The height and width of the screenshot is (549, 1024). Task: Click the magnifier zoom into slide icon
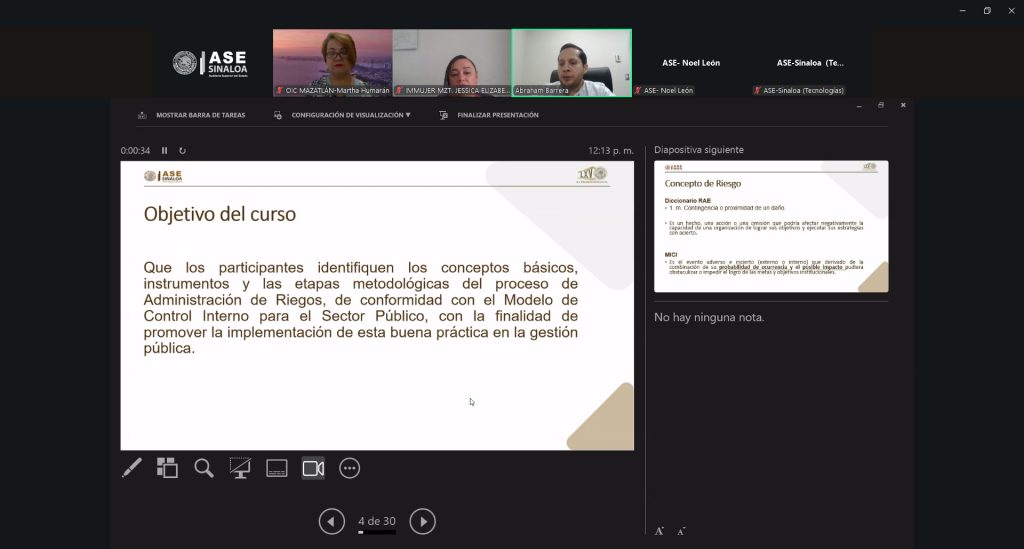(204, 468)
